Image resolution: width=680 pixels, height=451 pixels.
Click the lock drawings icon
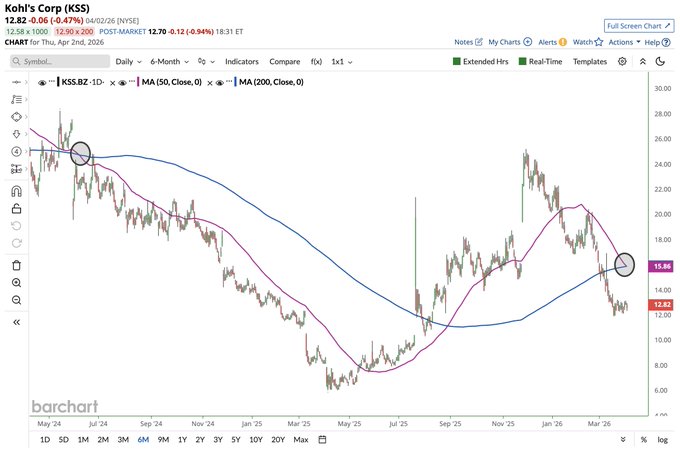[x=16, y=209]
